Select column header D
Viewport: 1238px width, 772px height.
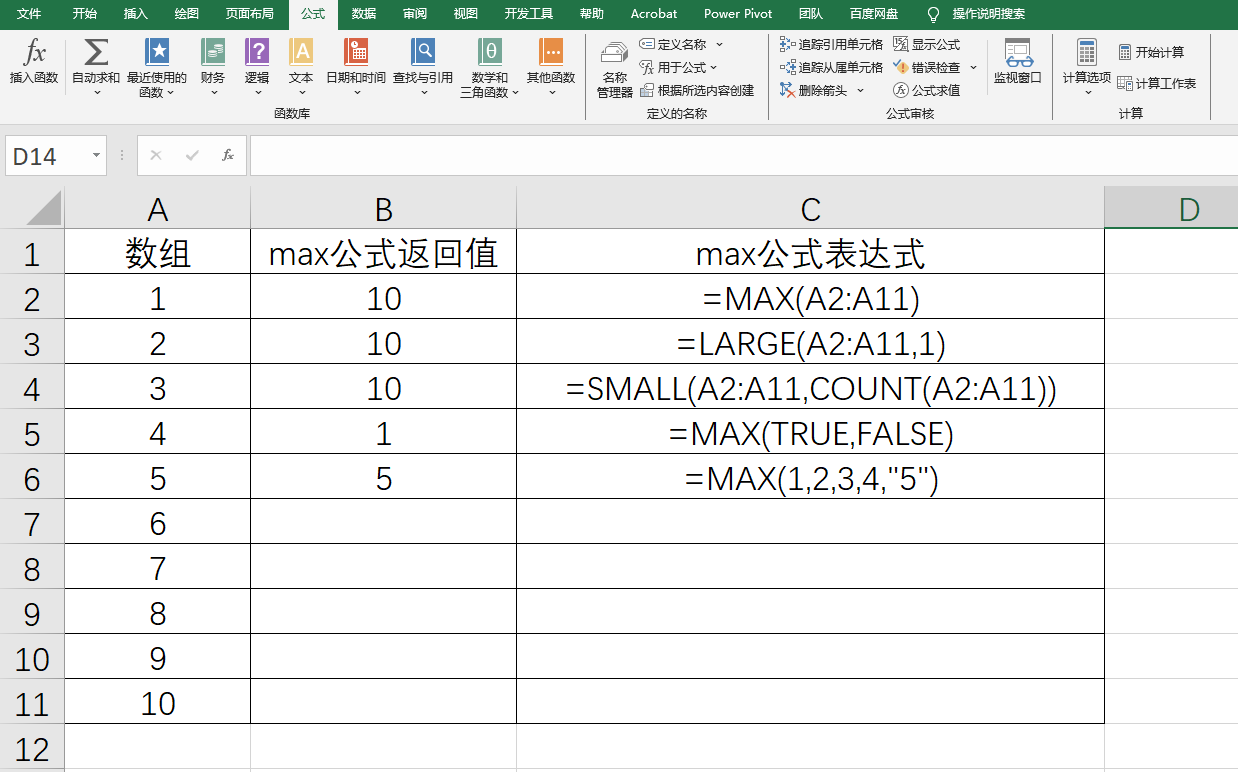coord(1171,208)
